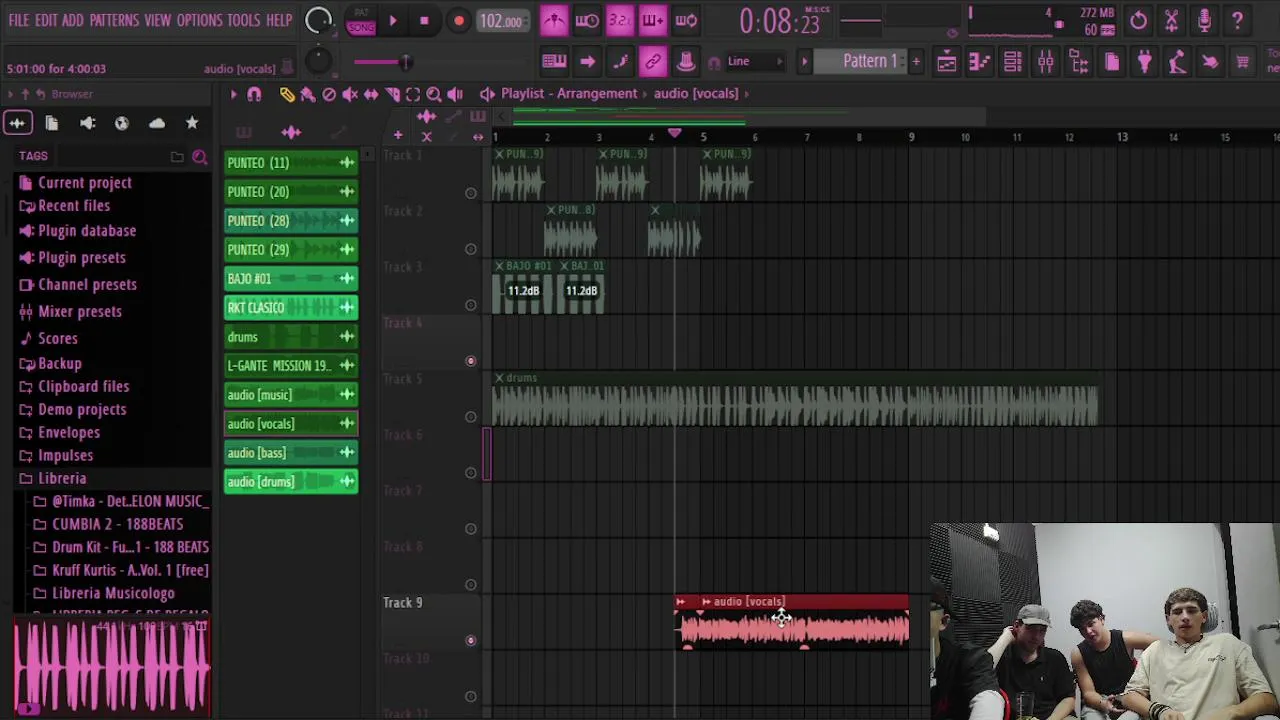Mute Track 1 using its circle toggle
1280x720 pixels.
[x=471, y=193]
